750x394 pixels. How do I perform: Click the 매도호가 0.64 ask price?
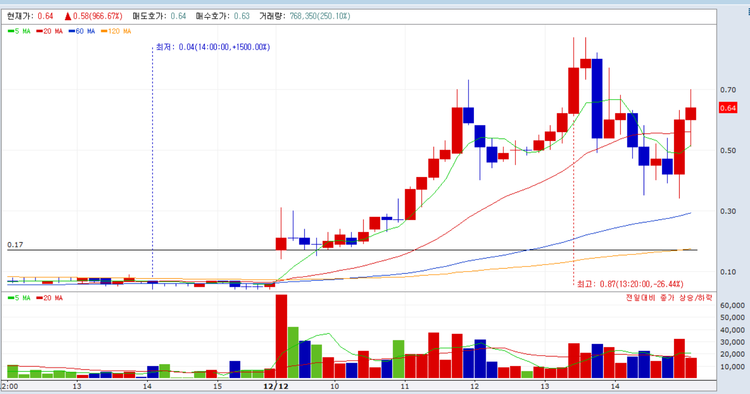tap(159, 16)
